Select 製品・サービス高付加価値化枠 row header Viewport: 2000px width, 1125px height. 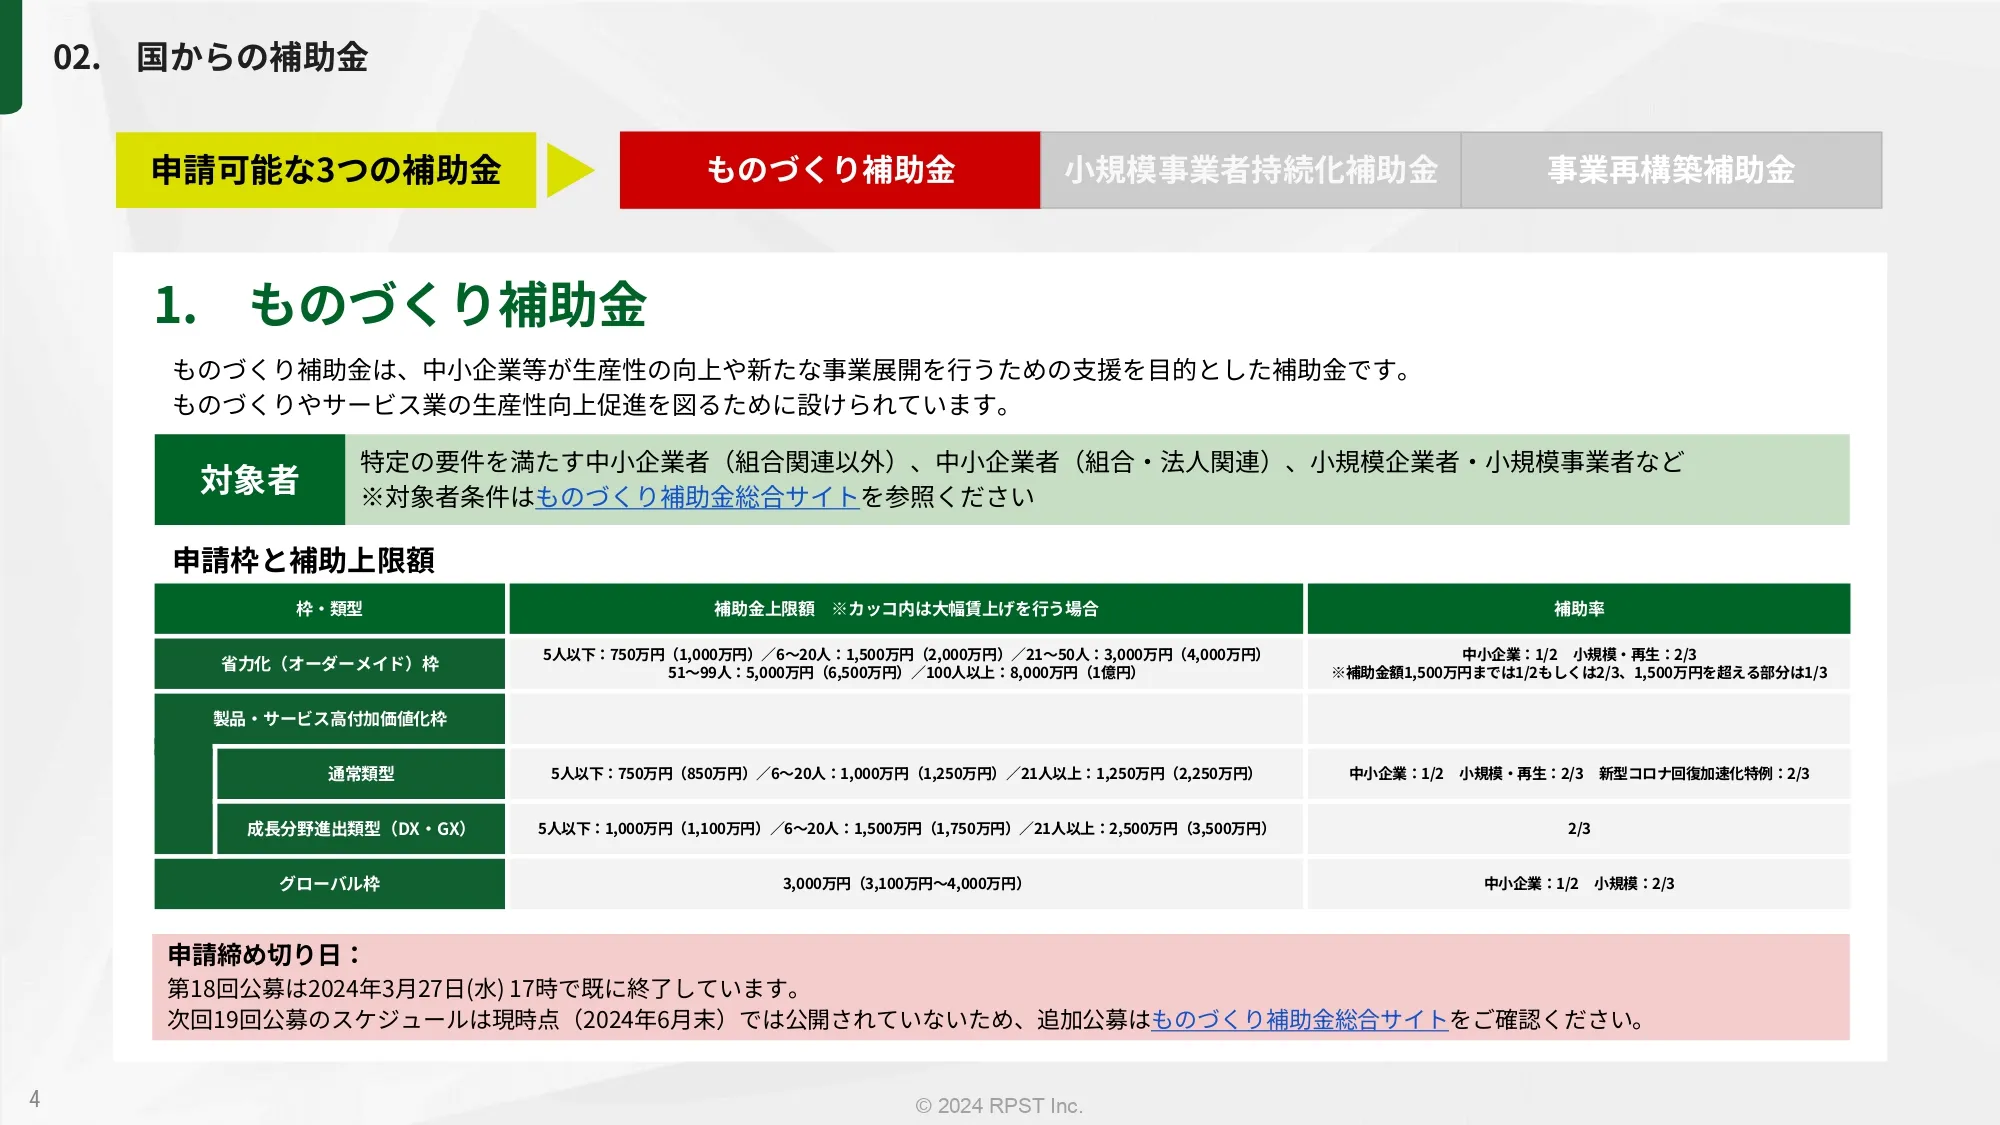coord(329,719)
